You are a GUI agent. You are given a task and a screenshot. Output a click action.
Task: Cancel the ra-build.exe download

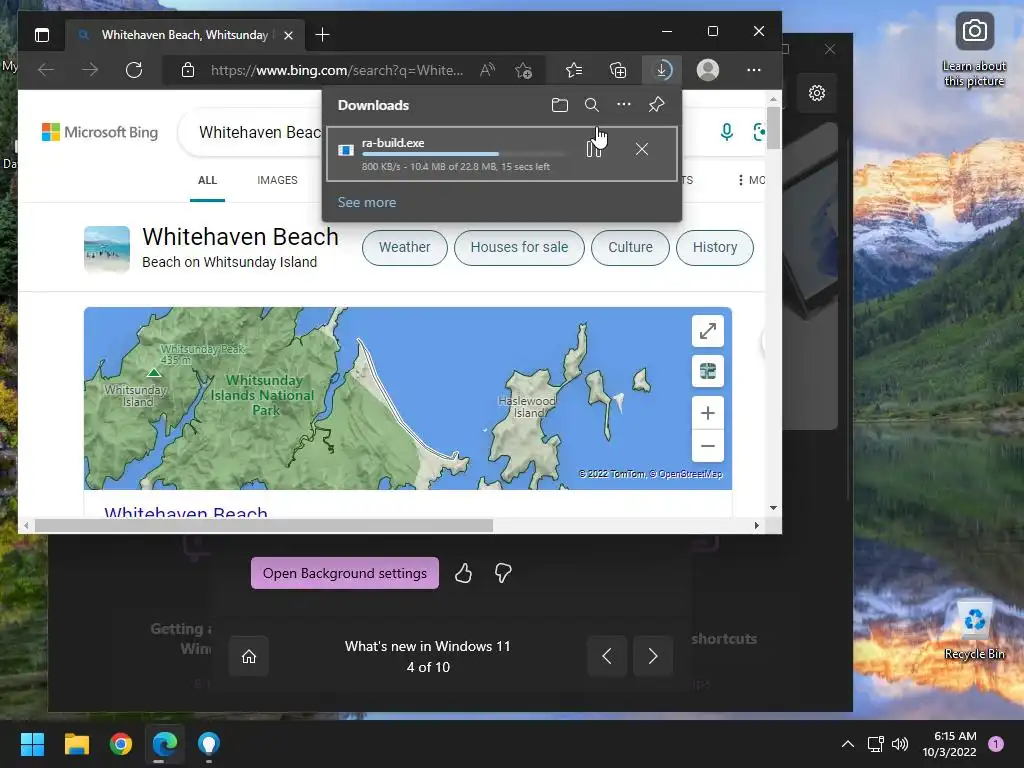[x=641, y=150]
